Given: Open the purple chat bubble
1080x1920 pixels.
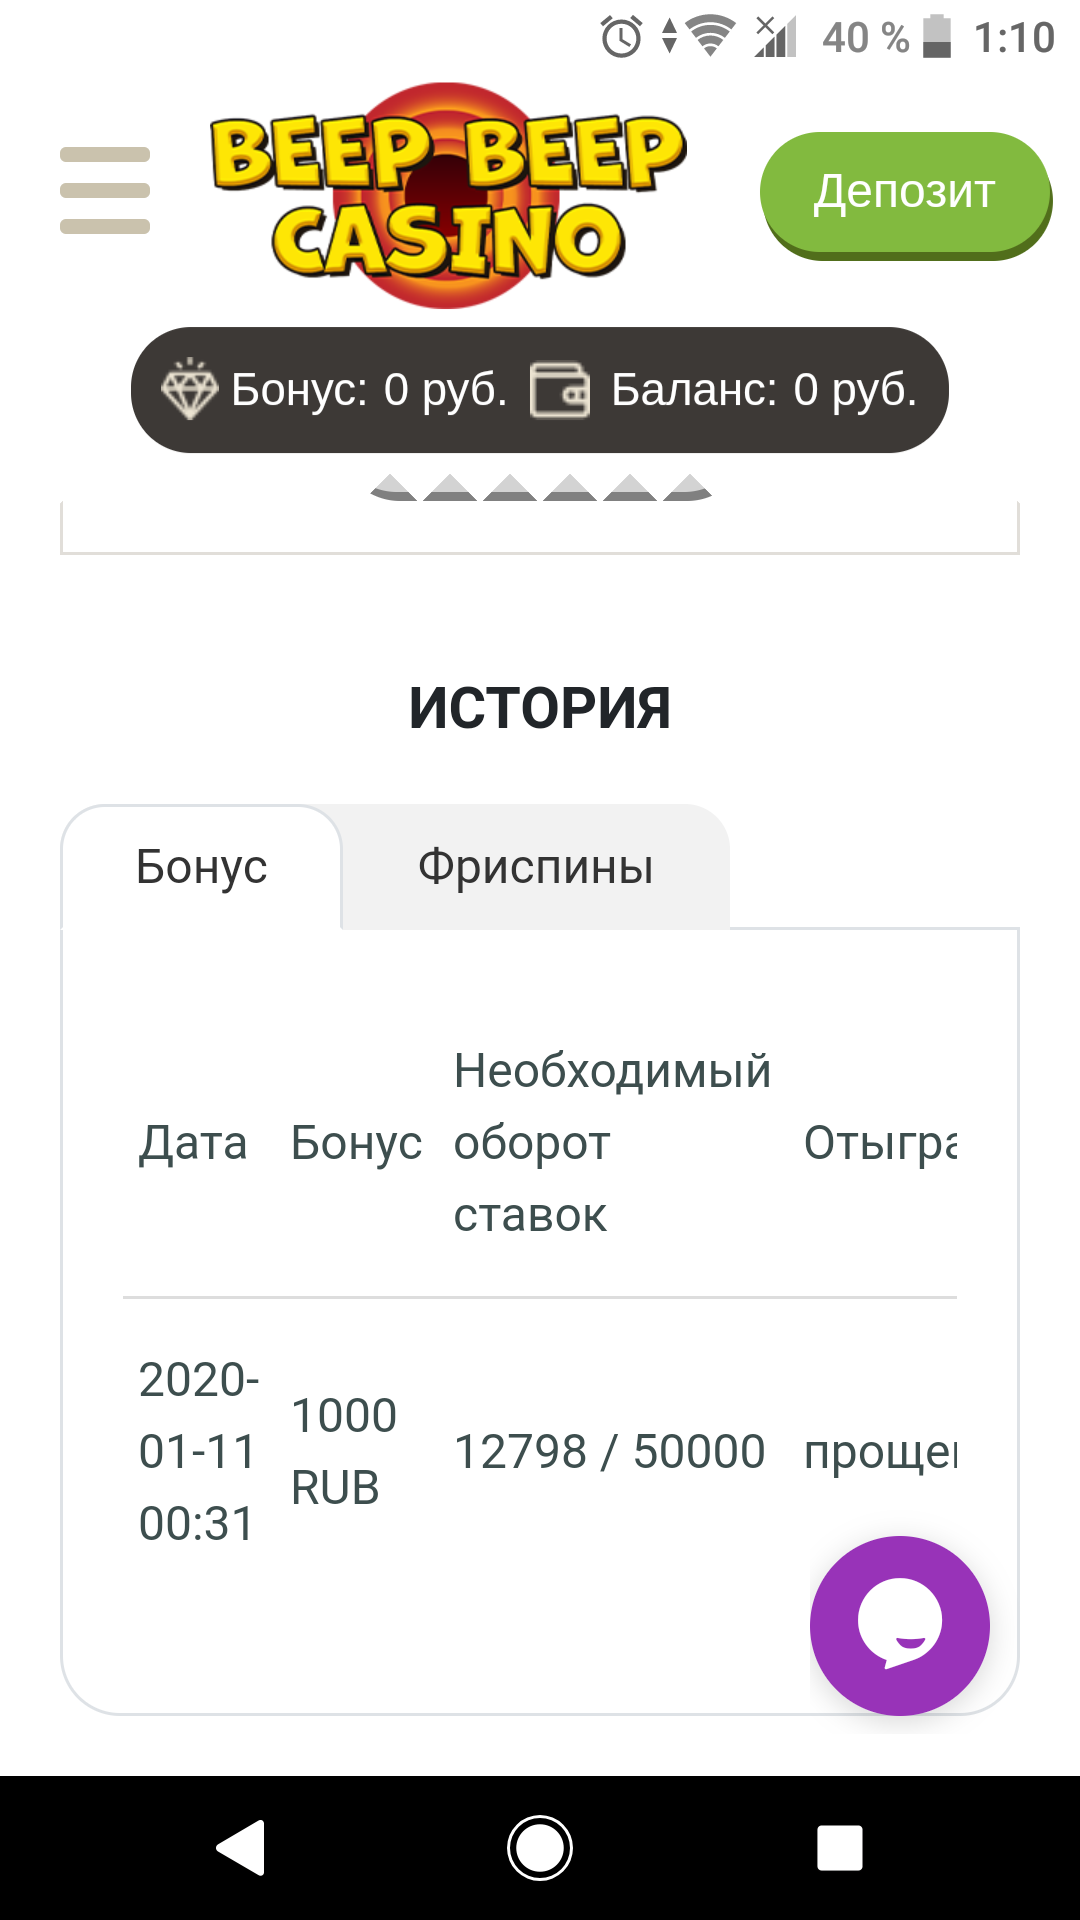Looking at the screenshot, I should click(899, 1625).
